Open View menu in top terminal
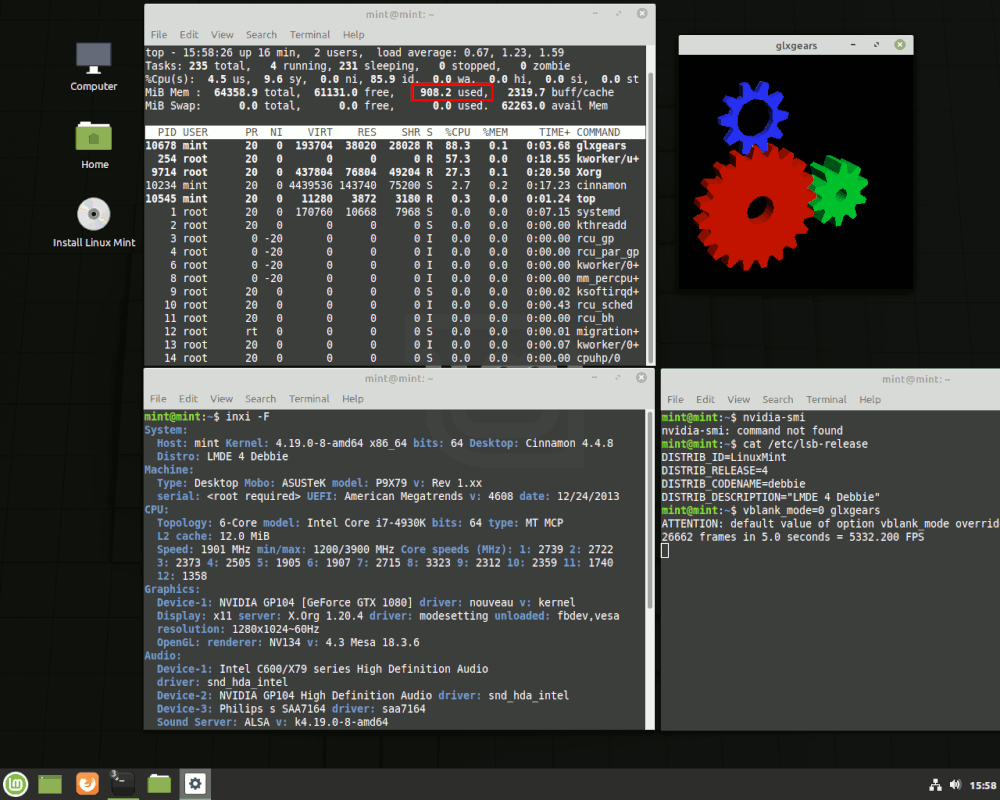The height and width of the screenshot is (800, 1000). click(x=222, y=34)
